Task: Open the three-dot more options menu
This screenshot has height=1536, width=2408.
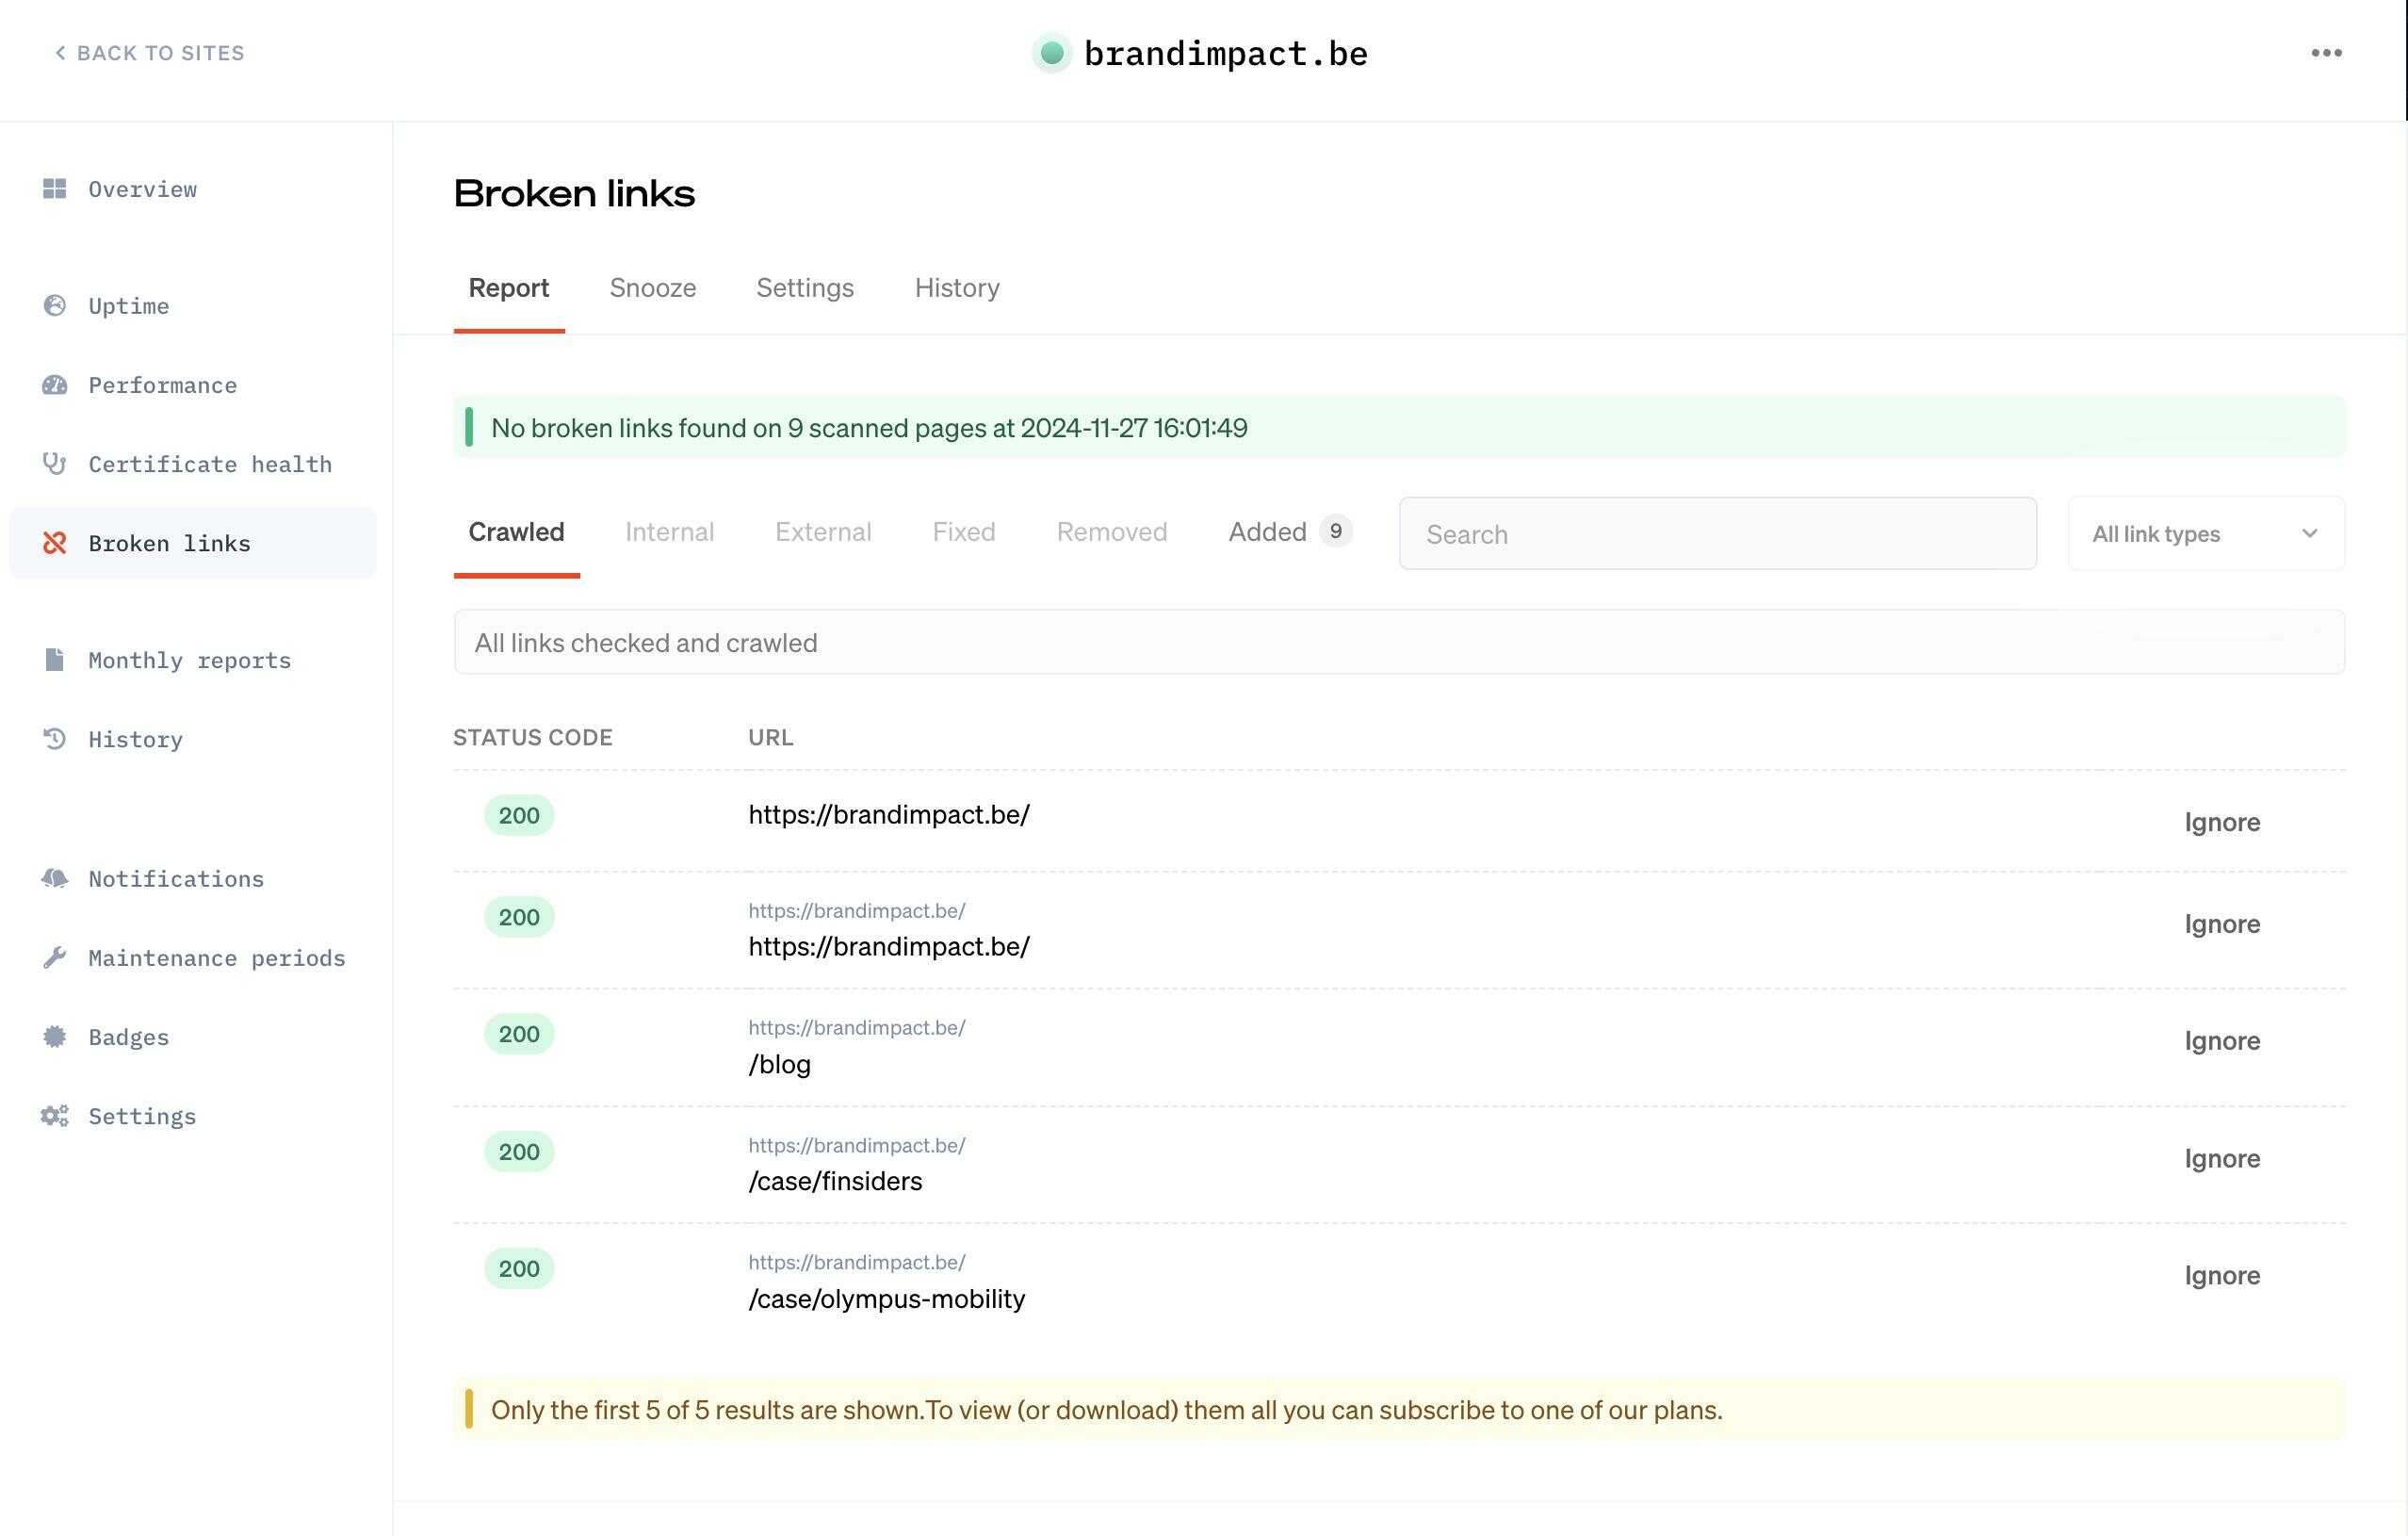Action: 2326,53
